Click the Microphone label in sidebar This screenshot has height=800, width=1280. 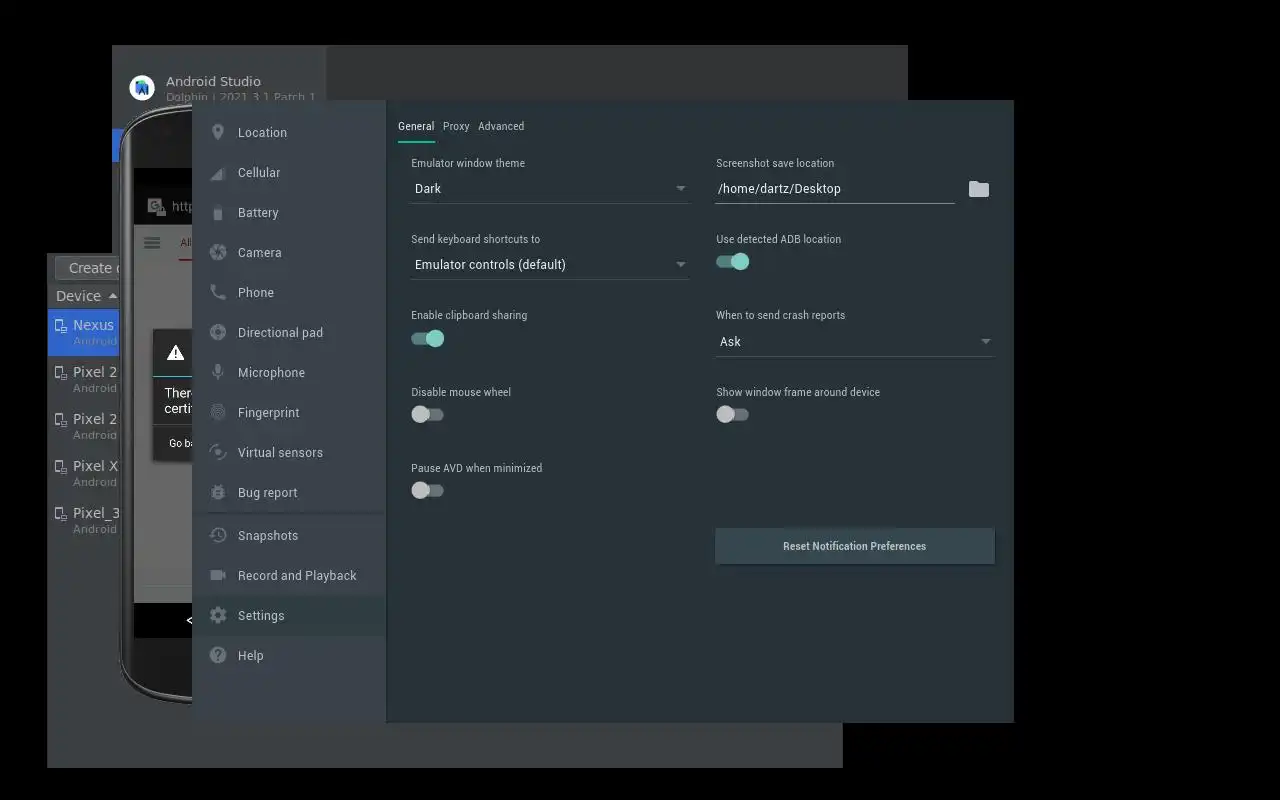coord(271,373)
